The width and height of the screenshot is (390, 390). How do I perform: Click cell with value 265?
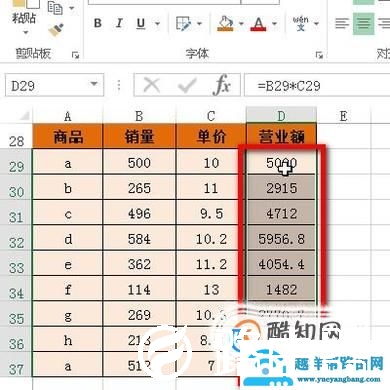139,188
